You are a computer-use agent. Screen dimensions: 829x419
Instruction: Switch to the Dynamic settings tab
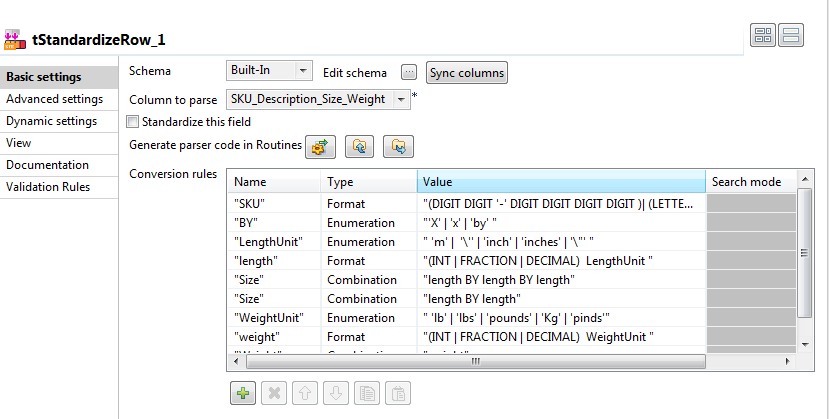tap(51, 121)
